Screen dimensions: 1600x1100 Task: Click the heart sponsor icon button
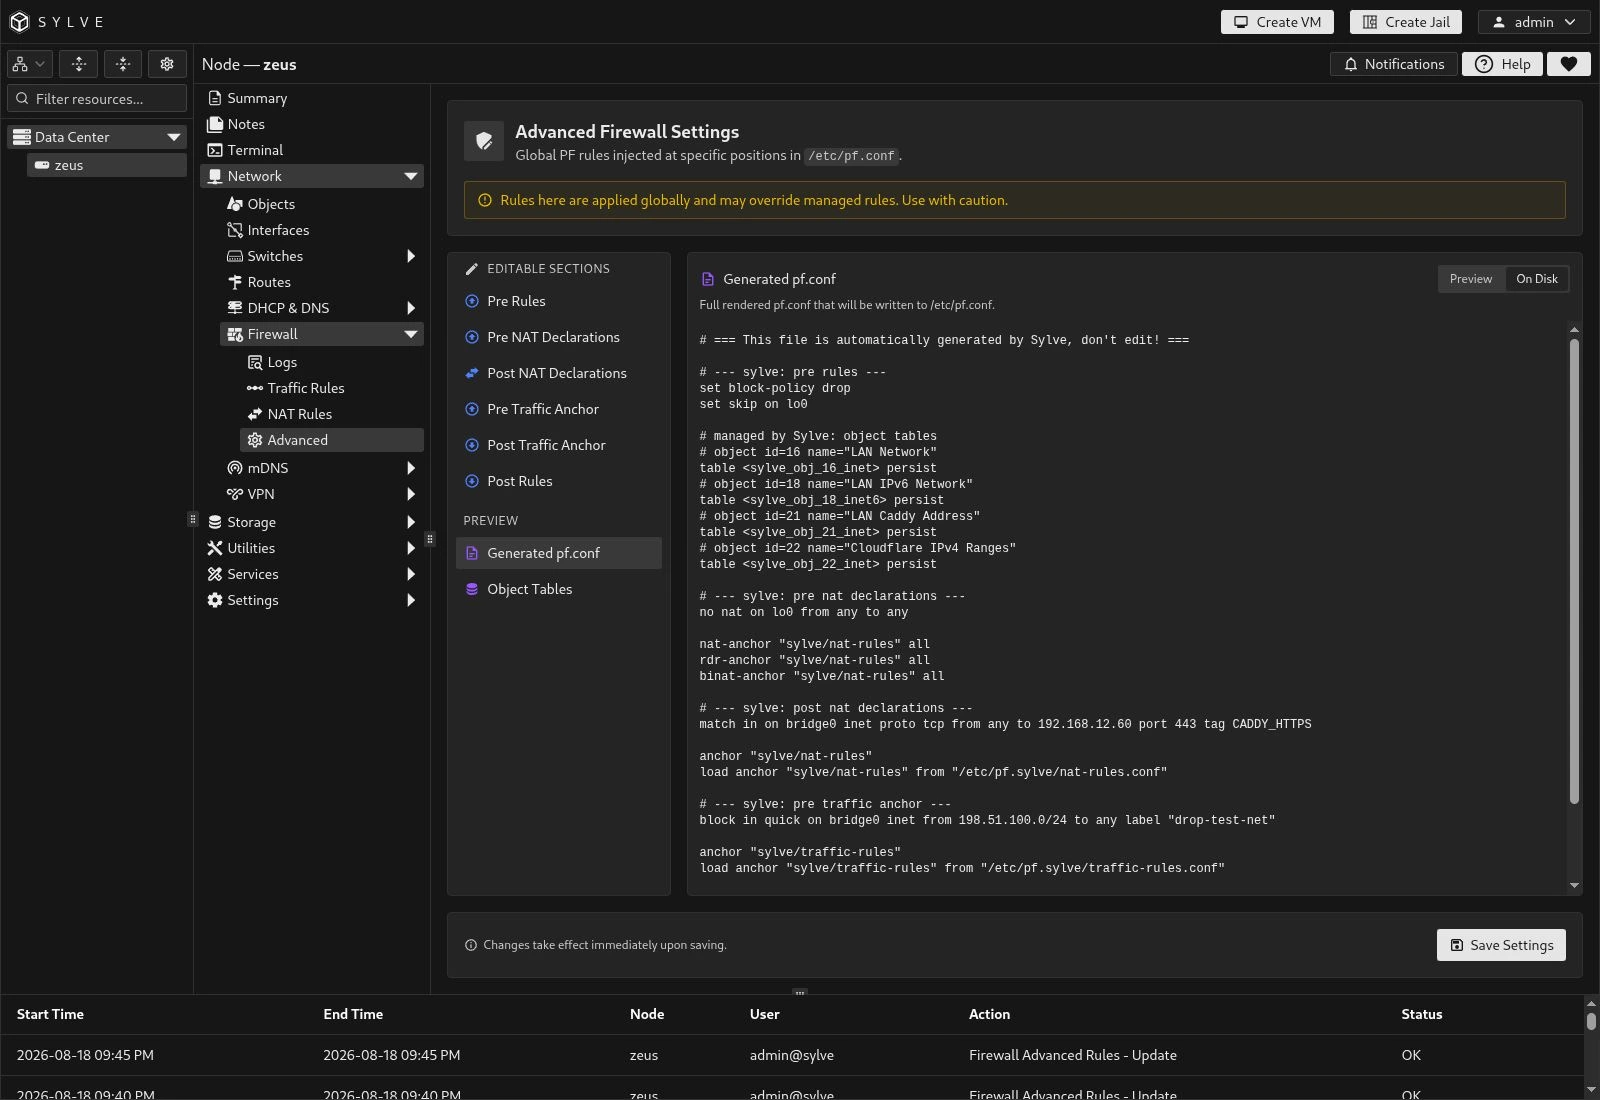[1569, 64]
